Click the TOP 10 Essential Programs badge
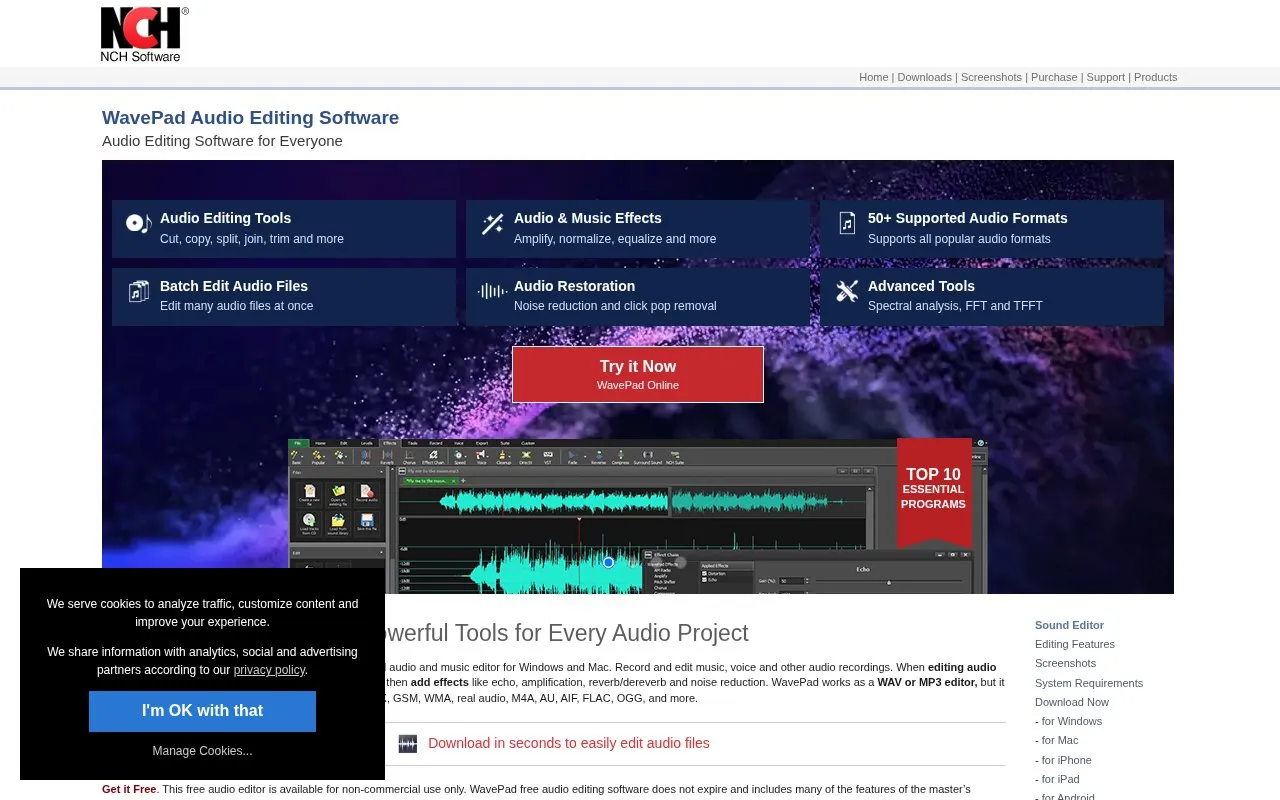Screen dimensions: 1280x800 [x=934, y=491]
